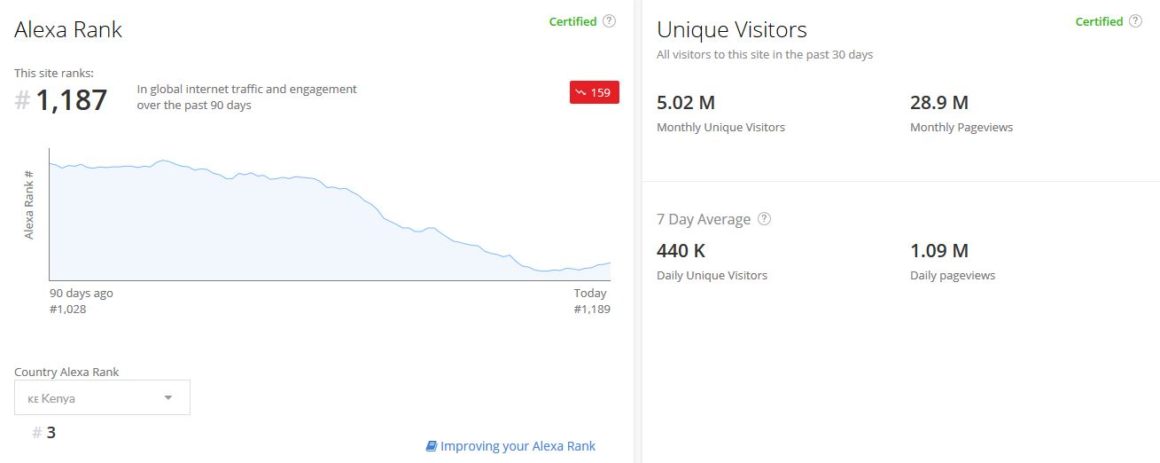1160x463 pixels.
Task: Click the Daily pageviews label
Action: pos(952,275)
